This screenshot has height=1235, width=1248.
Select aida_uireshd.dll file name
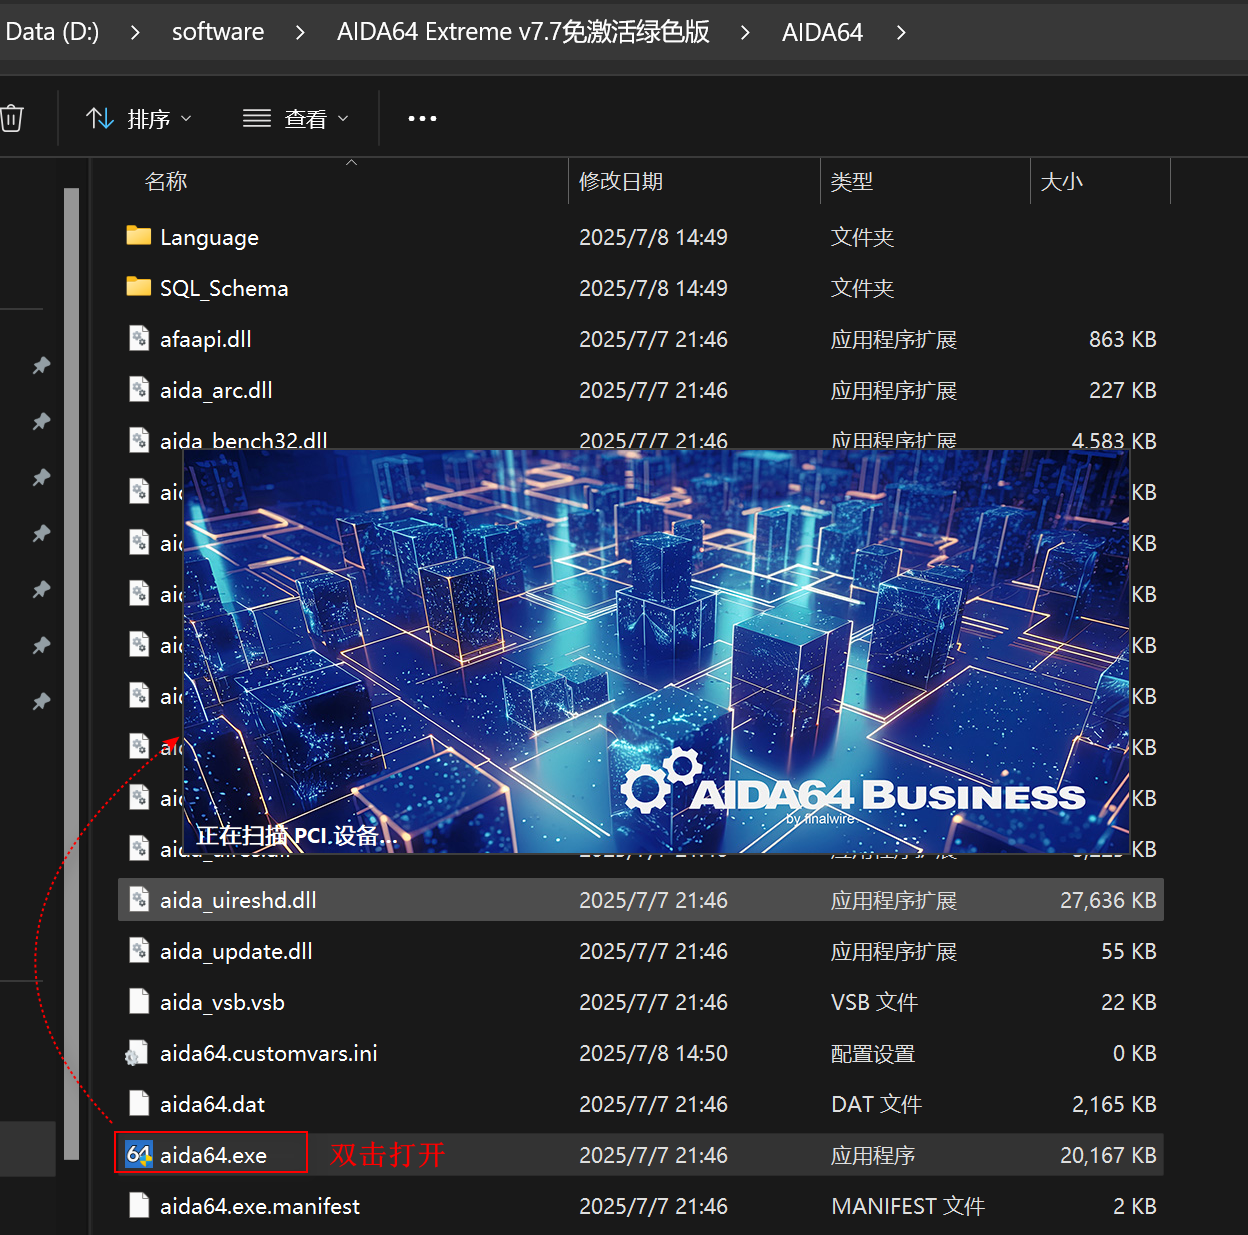click(x=238, y=900)
